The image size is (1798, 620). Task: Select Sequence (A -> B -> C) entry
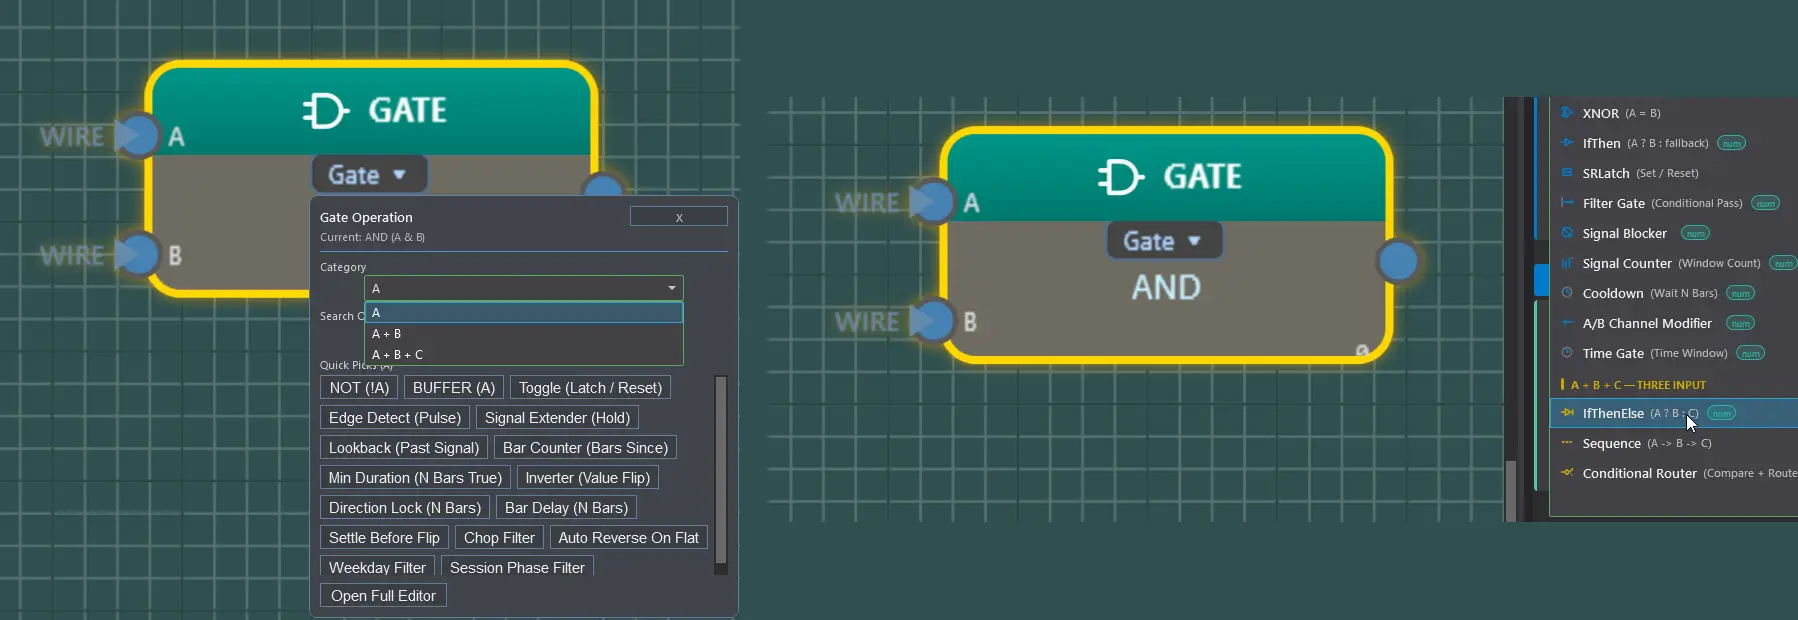click(1673, 443)
